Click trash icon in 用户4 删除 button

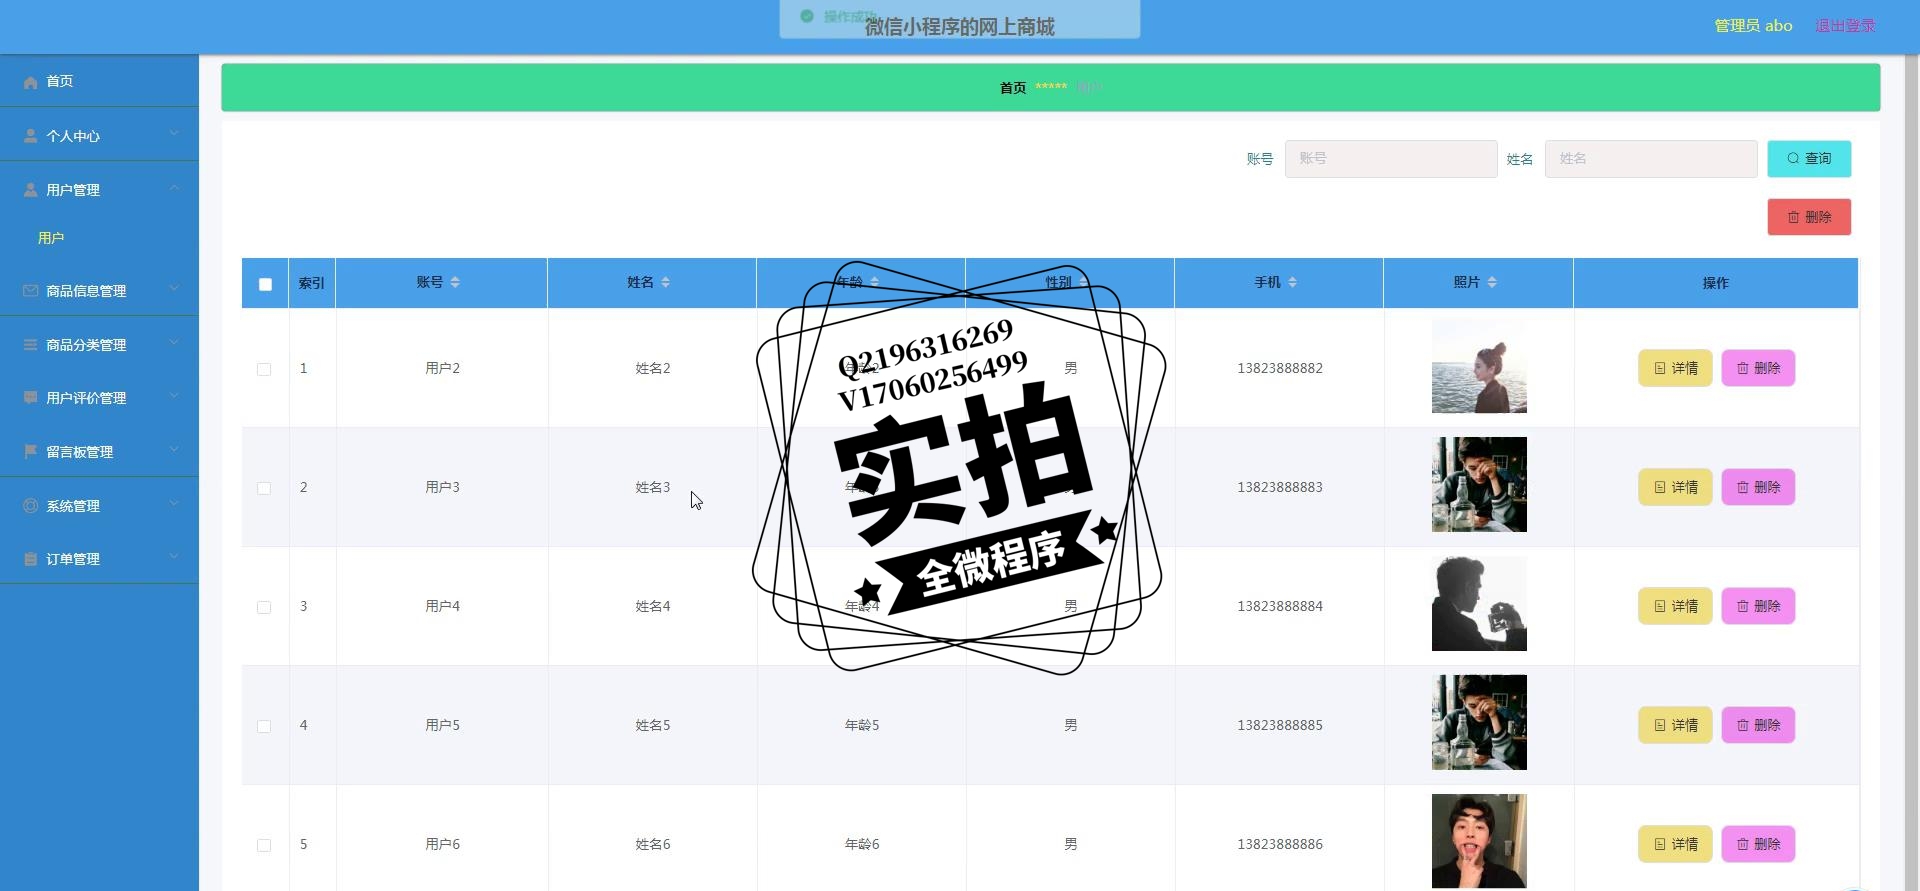click(1743, 606)
